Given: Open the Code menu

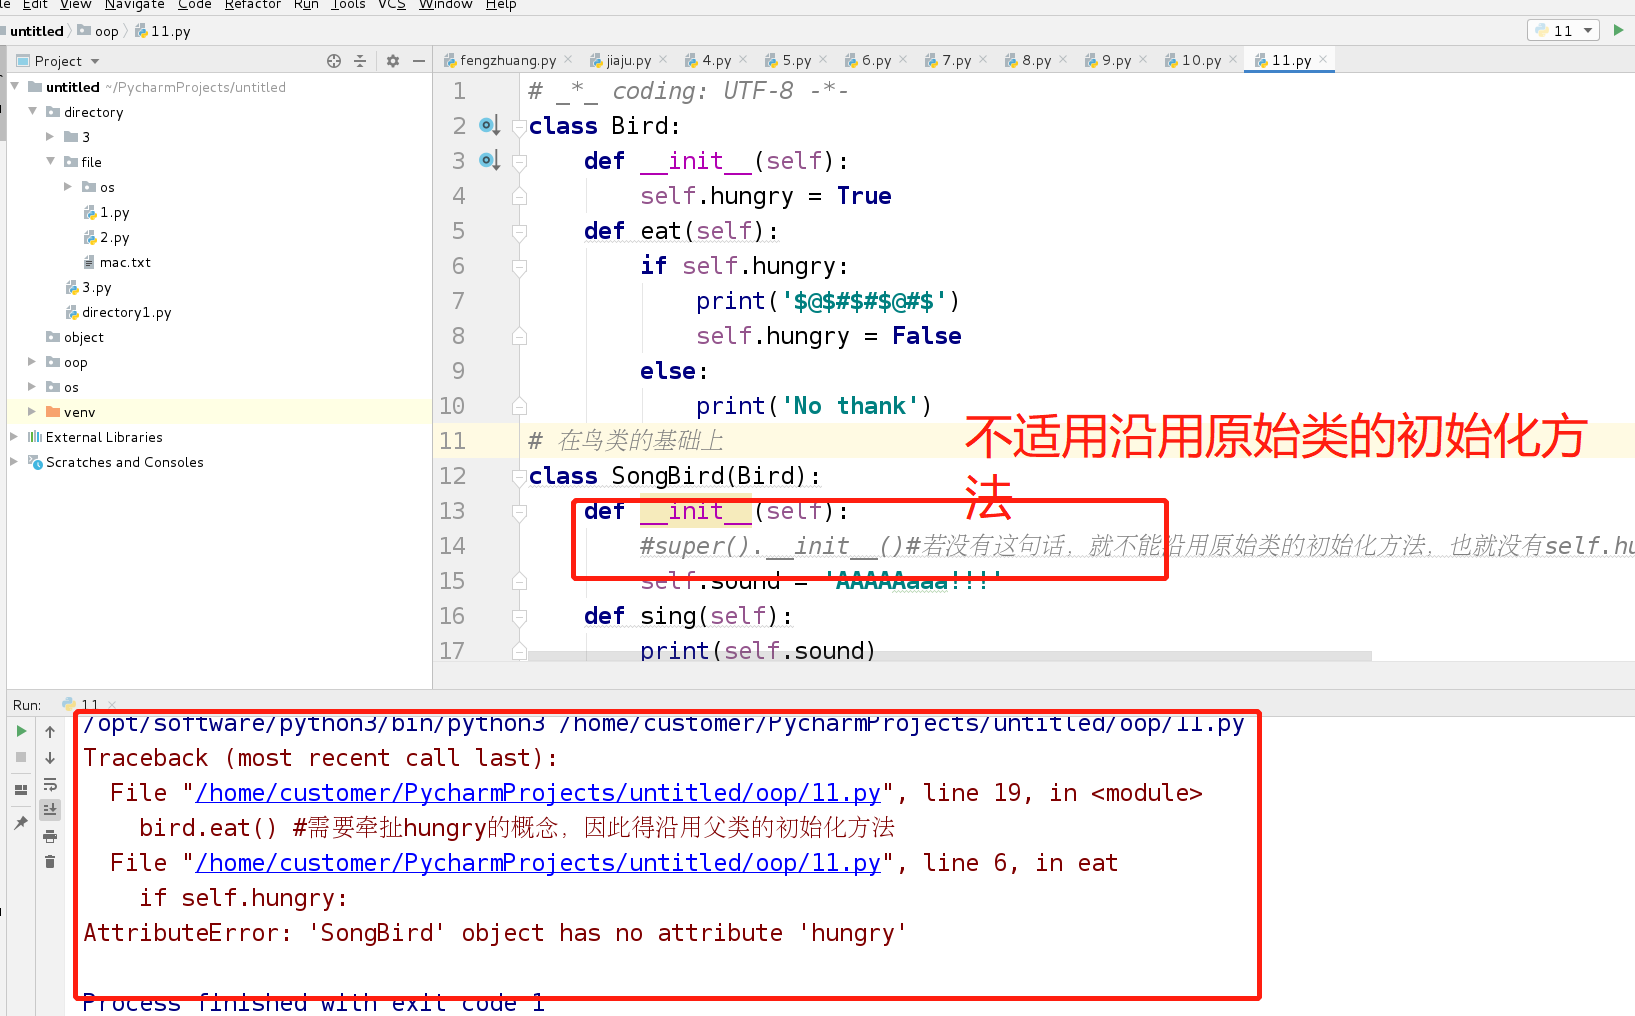Looking at the screenshot, I should click(195, 5).
